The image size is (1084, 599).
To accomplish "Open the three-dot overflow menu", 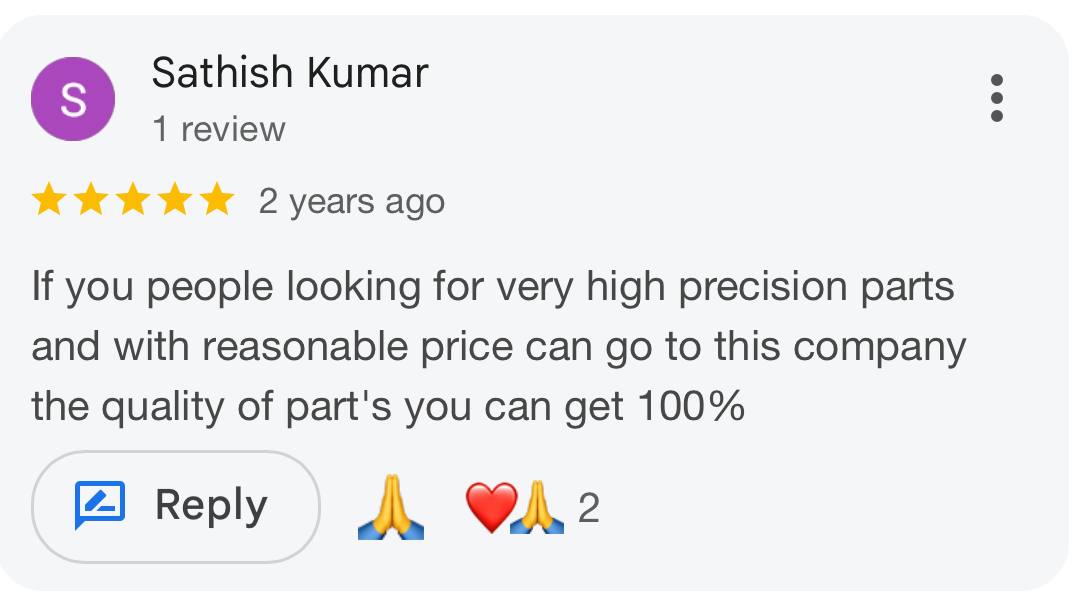I will coord(997,99).
